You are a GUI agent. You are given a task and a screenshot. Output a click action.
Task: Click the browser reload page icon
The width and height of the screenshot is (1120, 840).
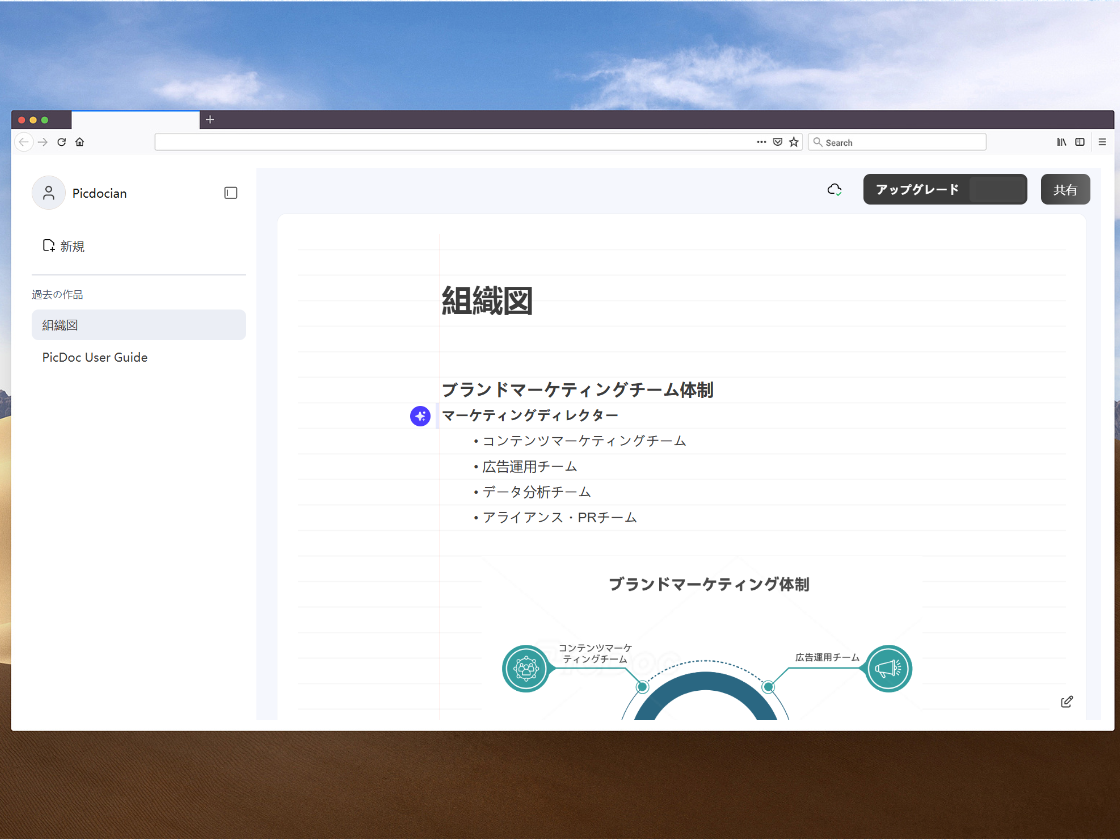[x=61, y=141]
